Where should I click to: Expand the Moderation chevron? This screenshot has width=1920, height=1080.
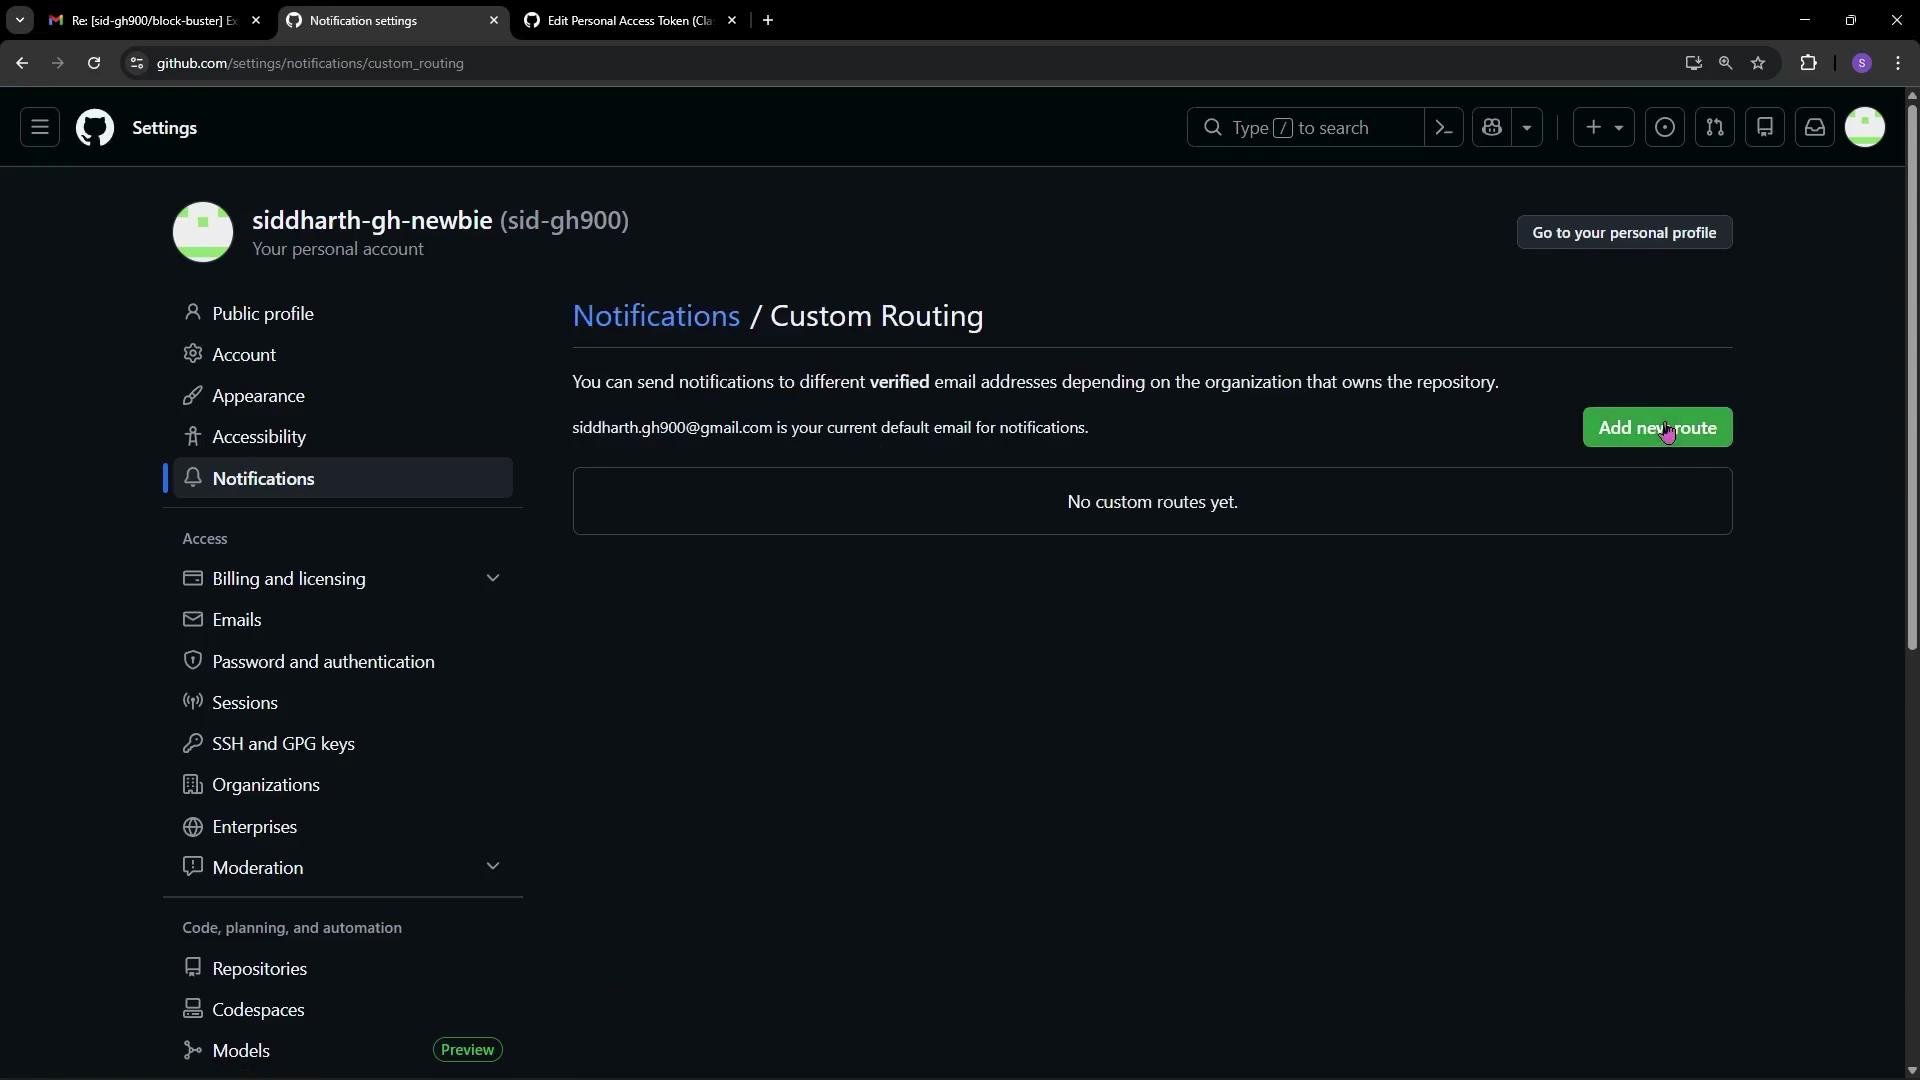coord(492,867)
